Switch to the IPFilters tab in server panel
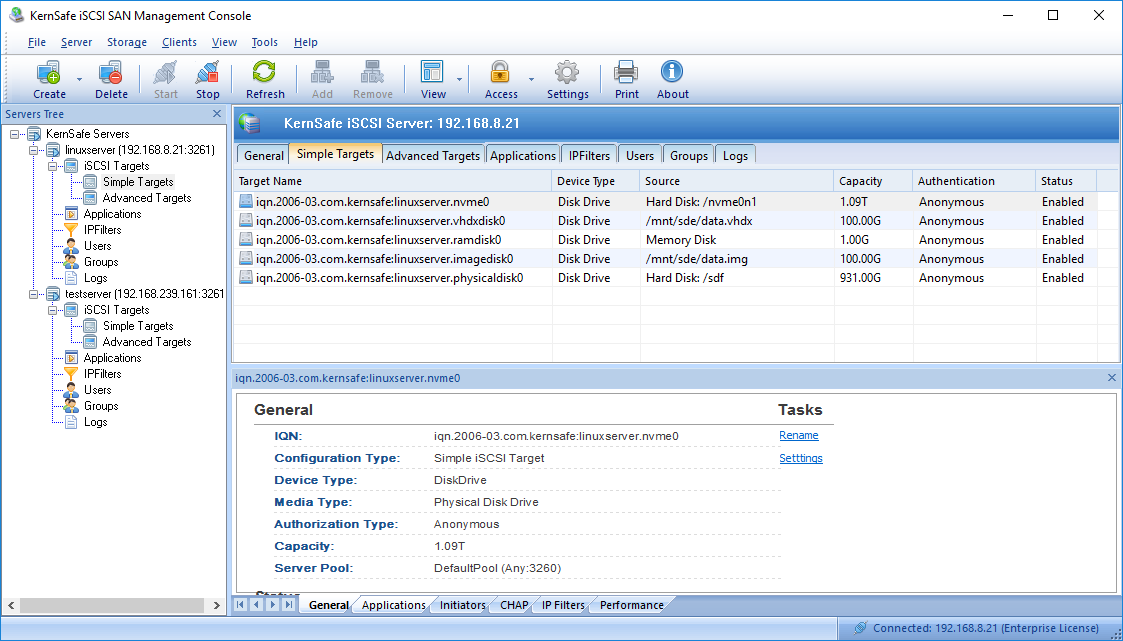The image size is (1123, 641). pos(589,155)
